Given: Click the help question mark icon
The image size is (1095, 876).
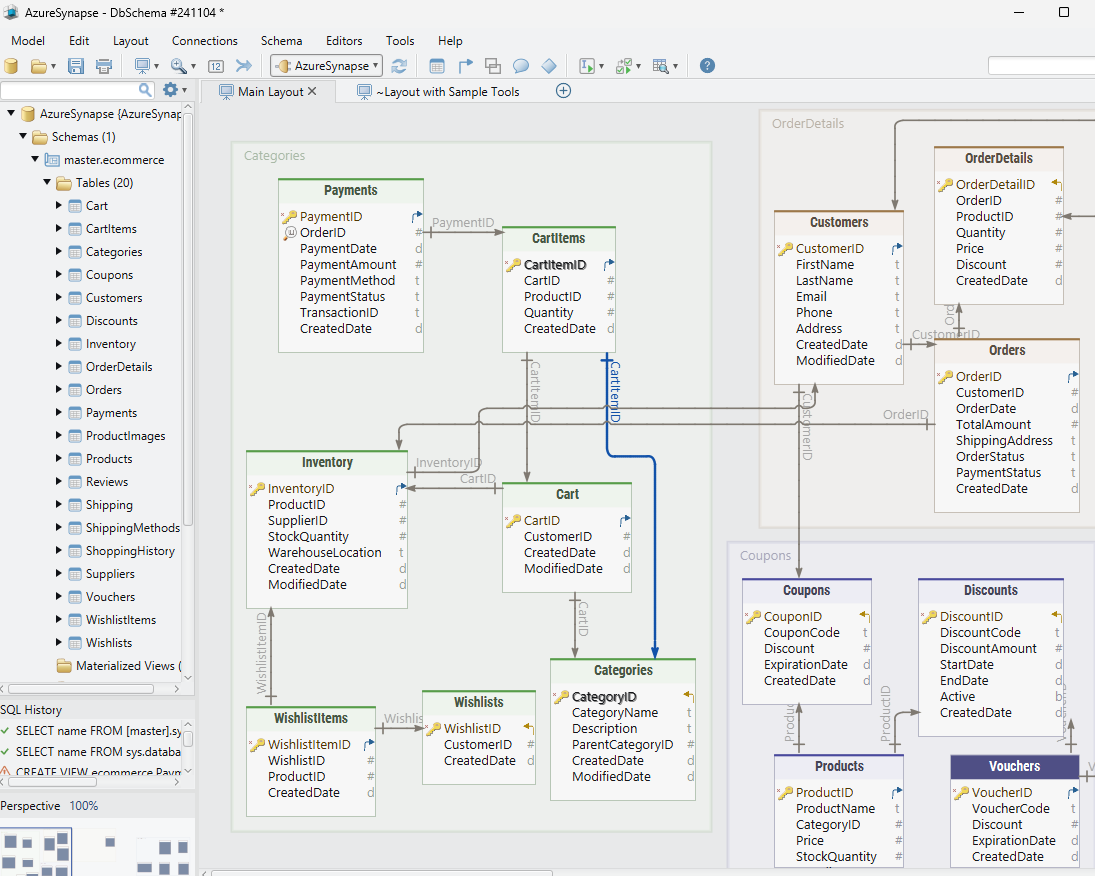Looking at the screenshot, I should 707,66.
